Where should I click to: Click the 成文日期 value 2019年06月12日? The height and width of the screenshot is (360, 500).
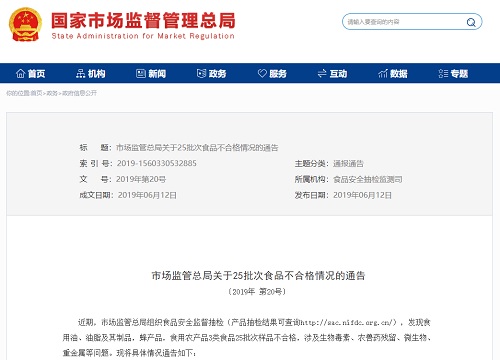(x=147, y=195)
